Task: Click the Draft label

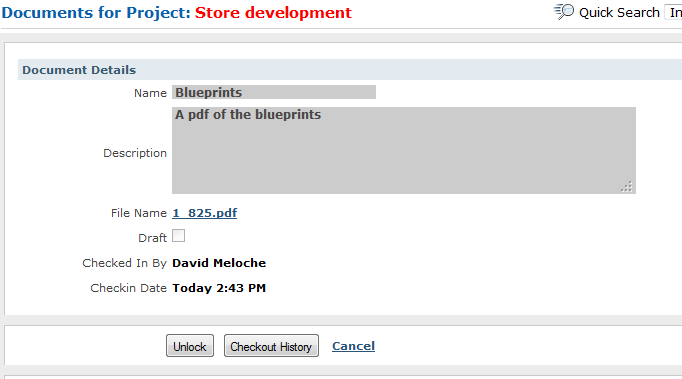Action: (152, 238)
